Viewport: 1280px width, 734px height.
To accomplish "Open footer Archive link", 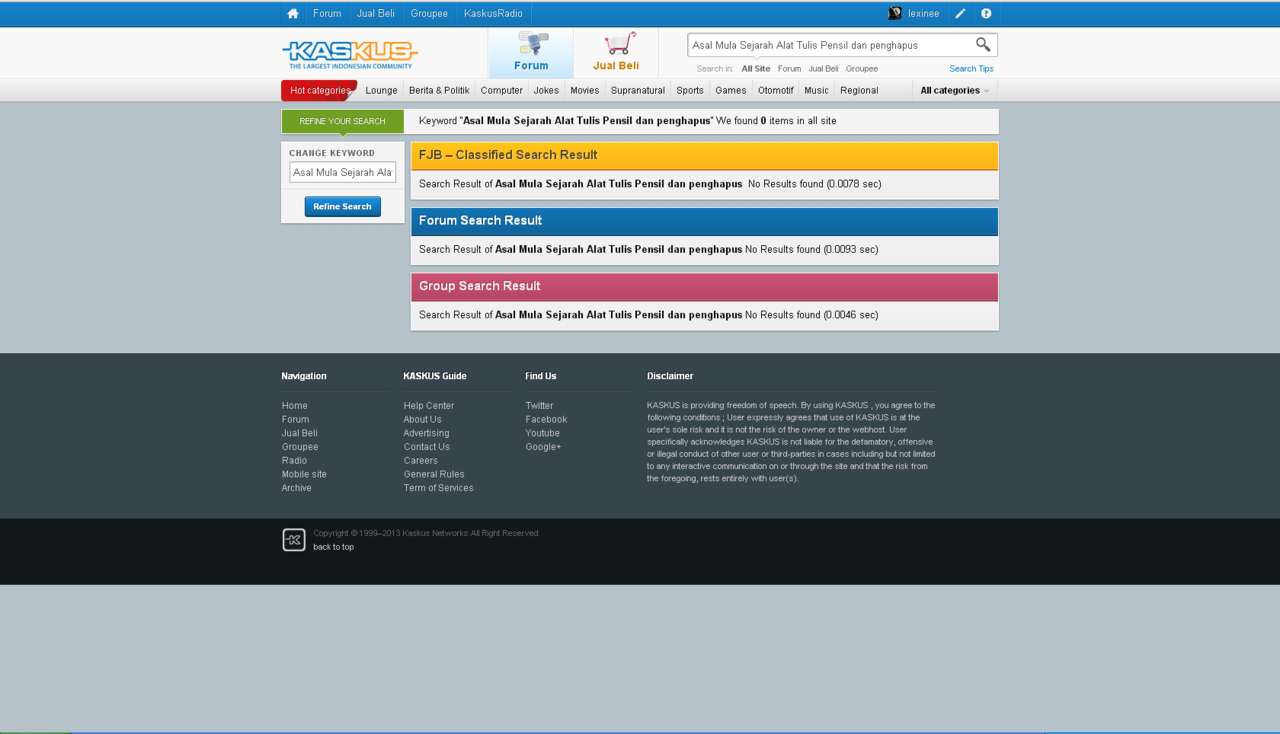I will coord(297,488).
